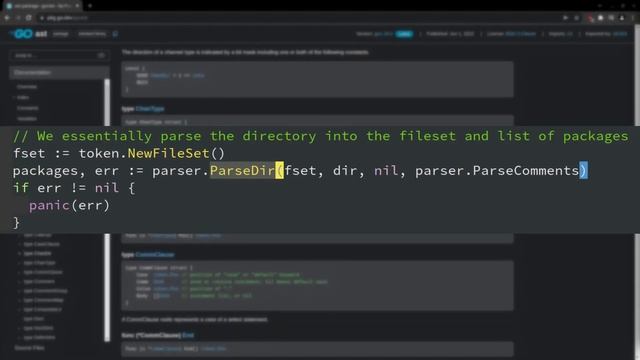Viewport: 640px width, 360px height.
Task: Click the highlighted ParseDir call
Action: 242,171
